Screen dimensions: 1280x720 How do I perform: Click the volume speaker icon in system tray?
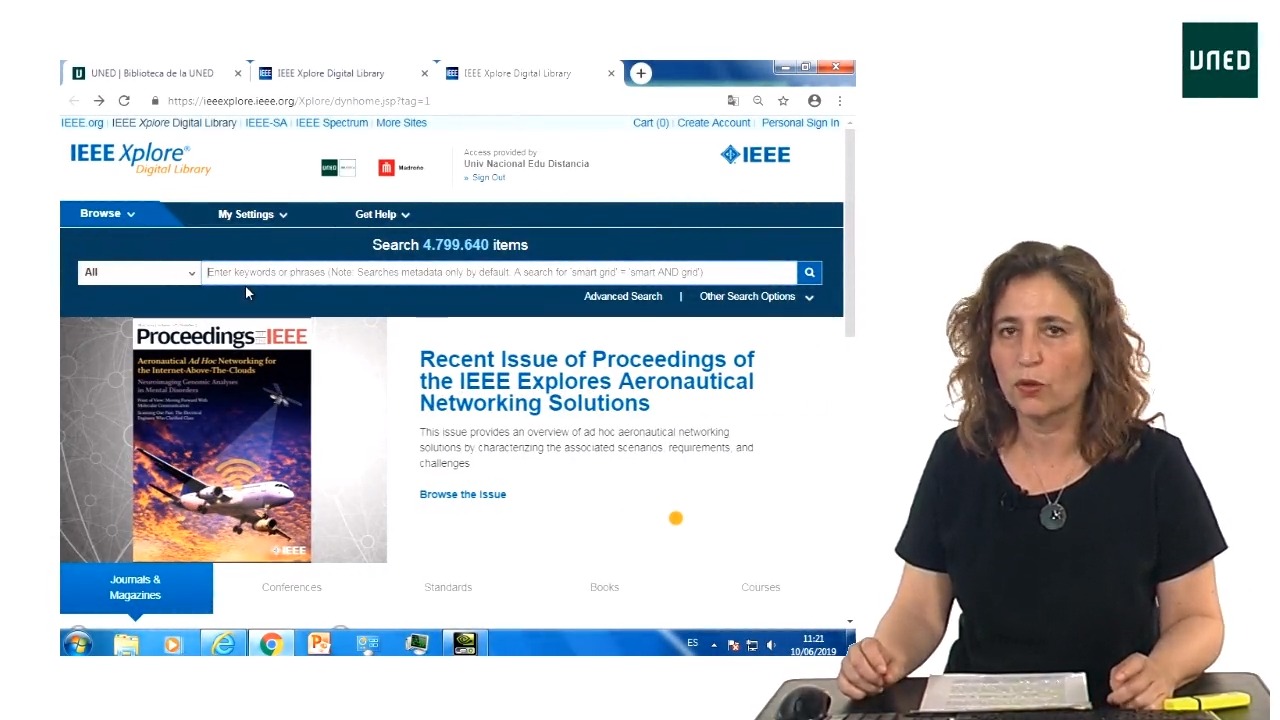(771, 645)
